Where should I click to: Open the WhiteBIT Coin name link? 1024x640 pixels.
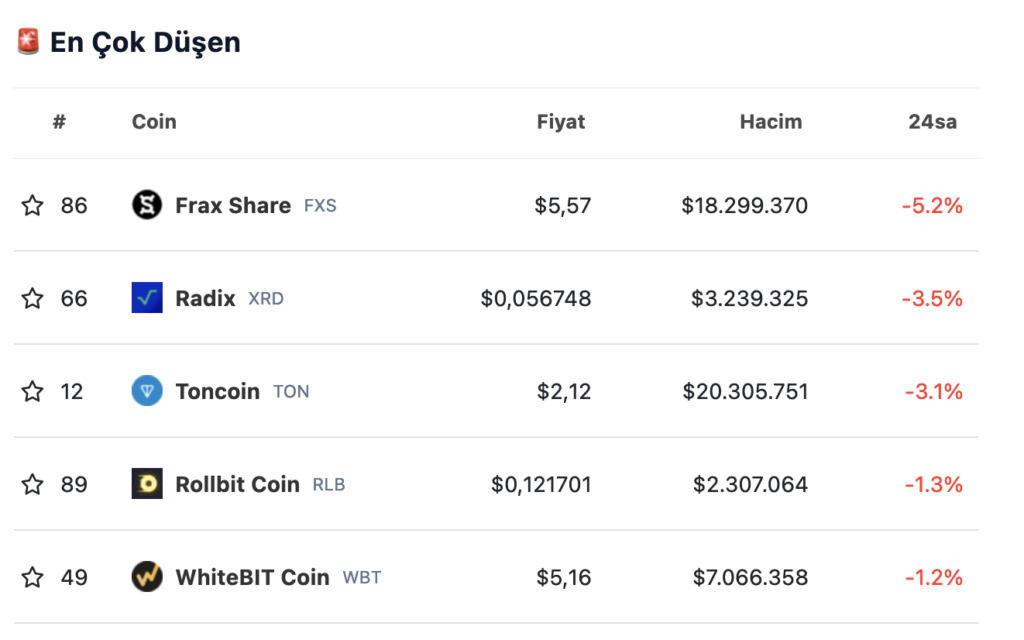[252, 577]
